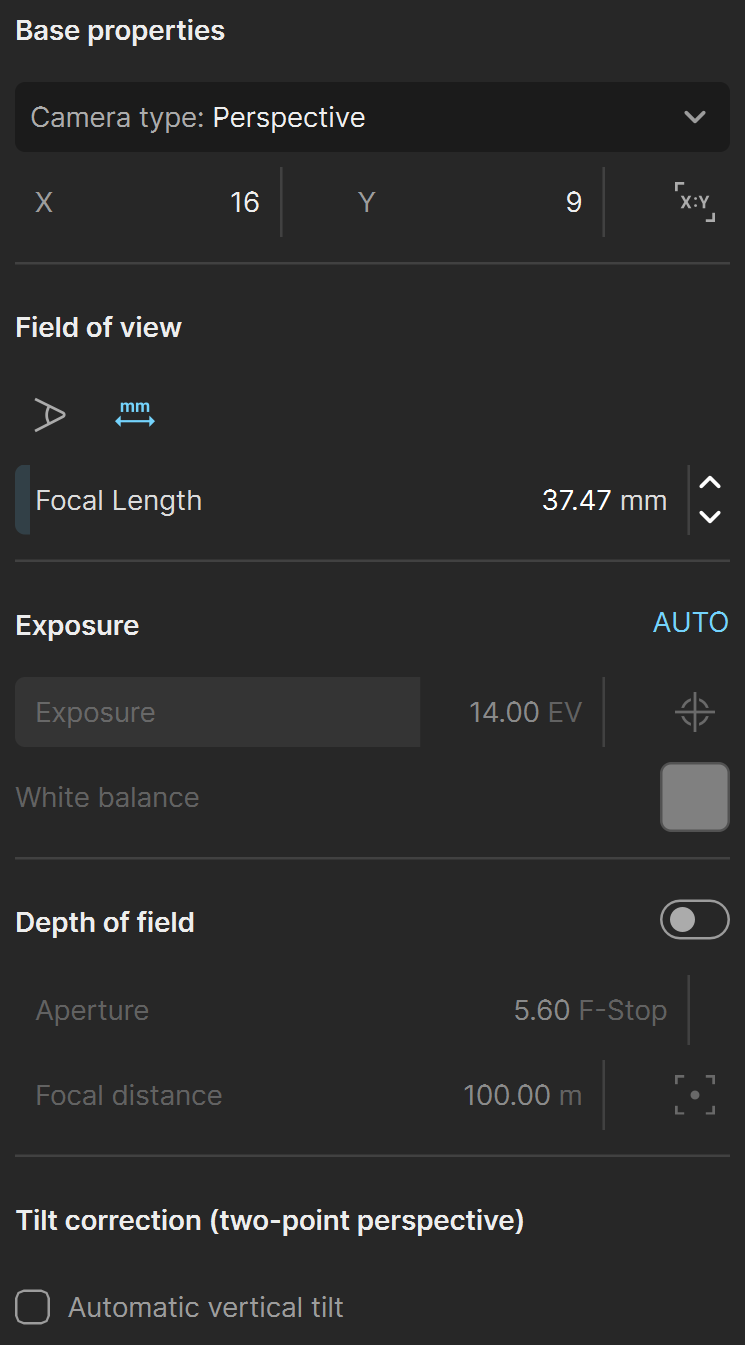Click the X:Y aspect ratio lock icon
The width and height of the screenshot is (745, 1345).
[x=695, y=202]
